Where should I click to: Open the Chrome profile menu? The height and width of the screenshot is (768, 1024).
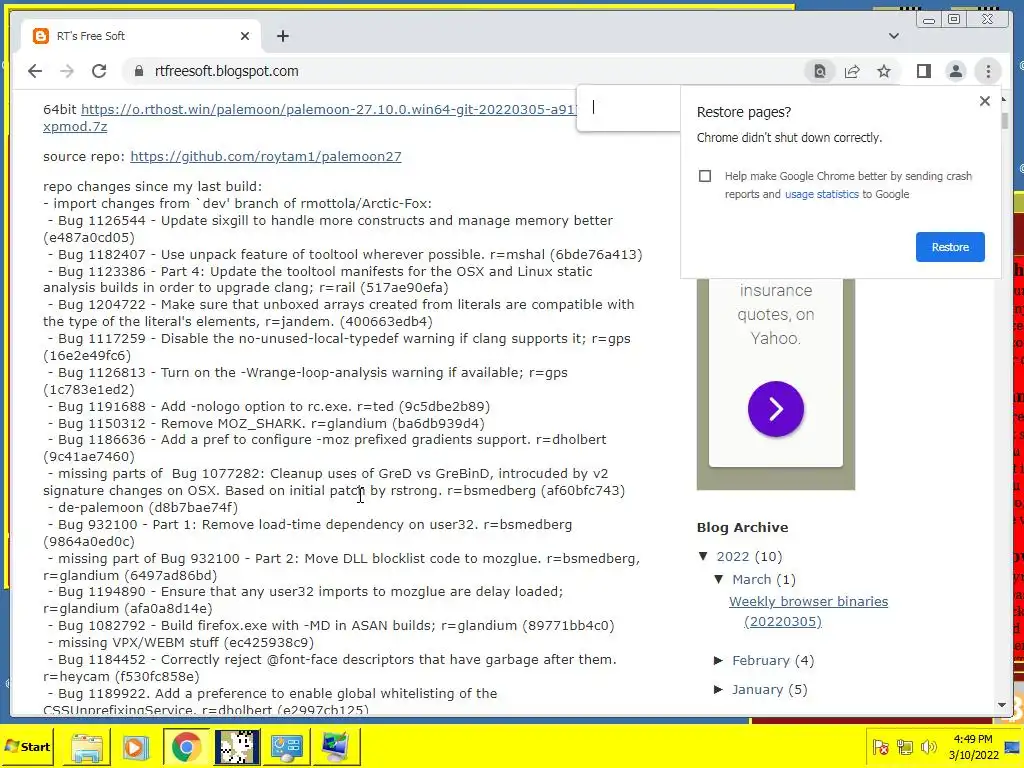955,71
